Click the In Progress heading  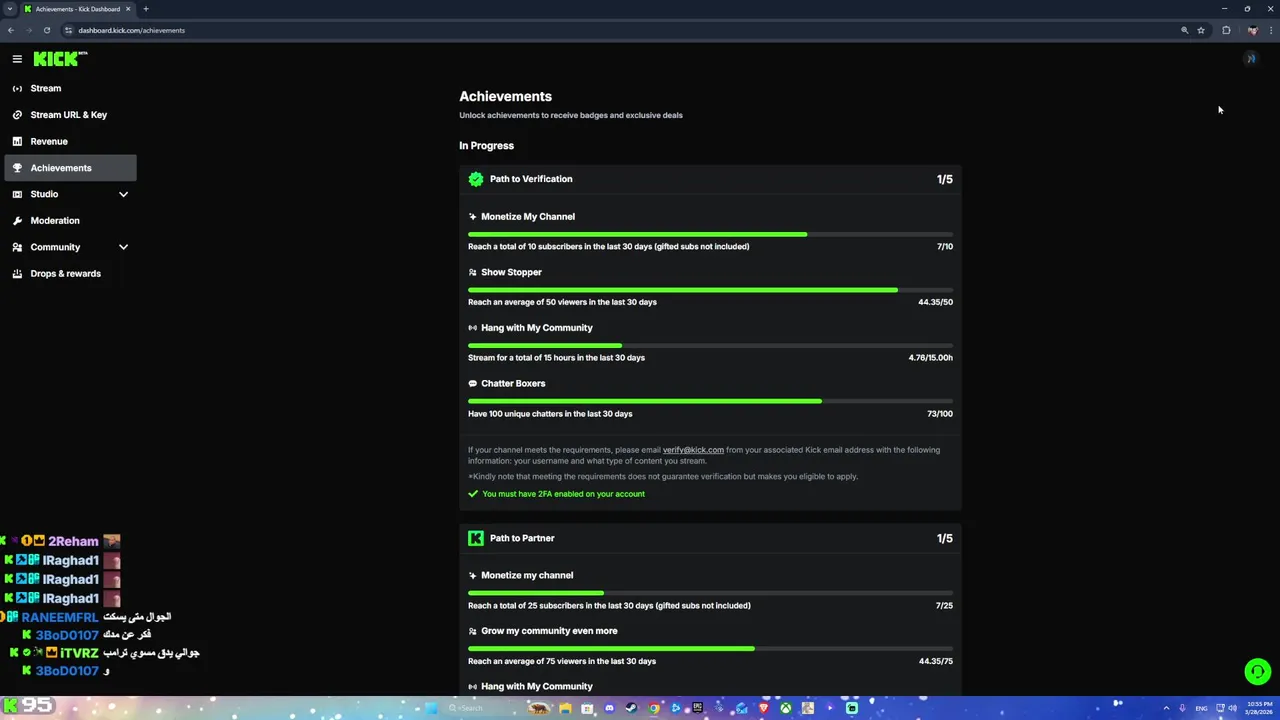486,146
